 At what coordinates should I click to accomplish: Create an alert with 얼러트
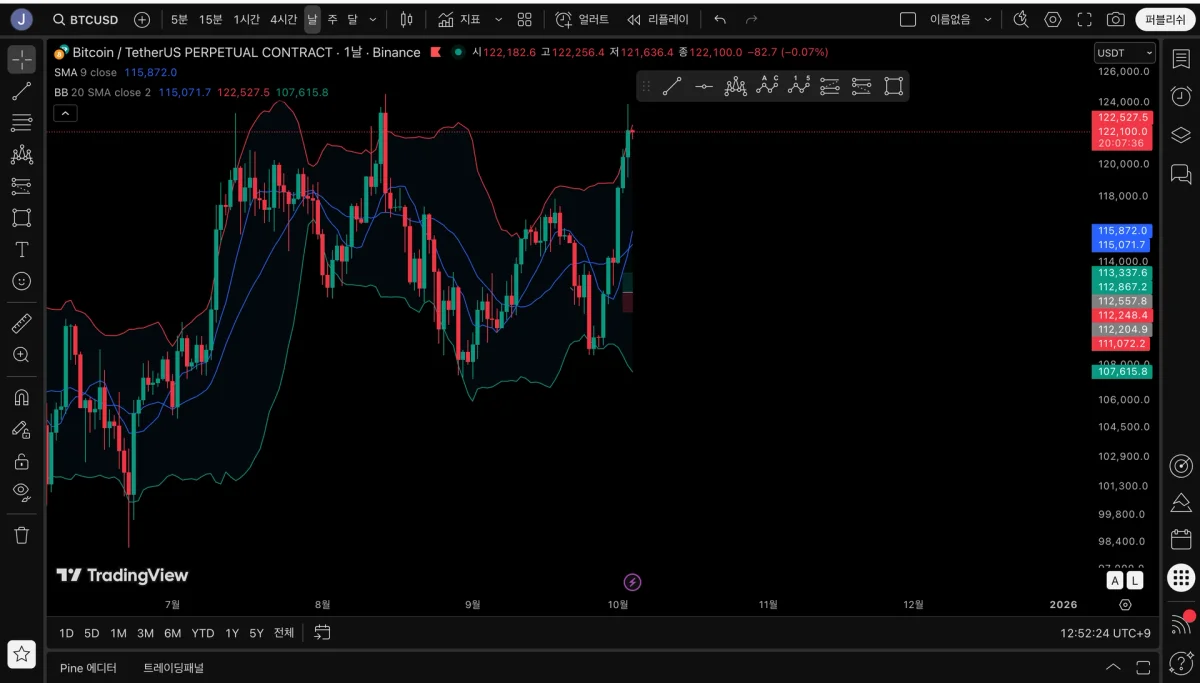click(x=582, y=20)
